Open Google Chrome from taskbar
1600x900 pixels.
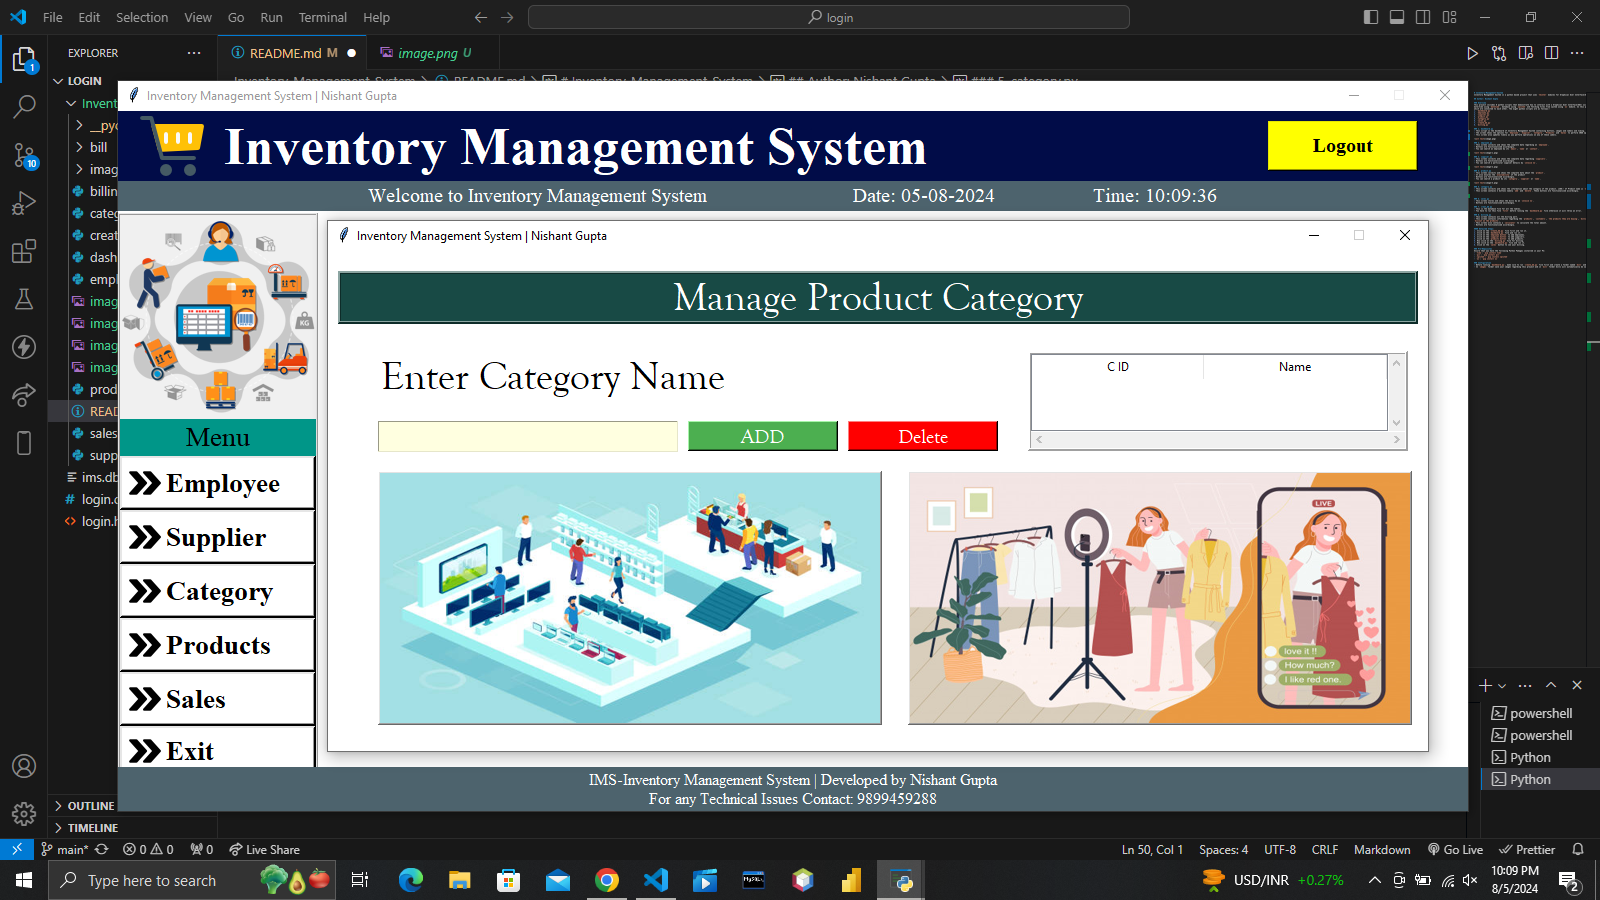607,880
